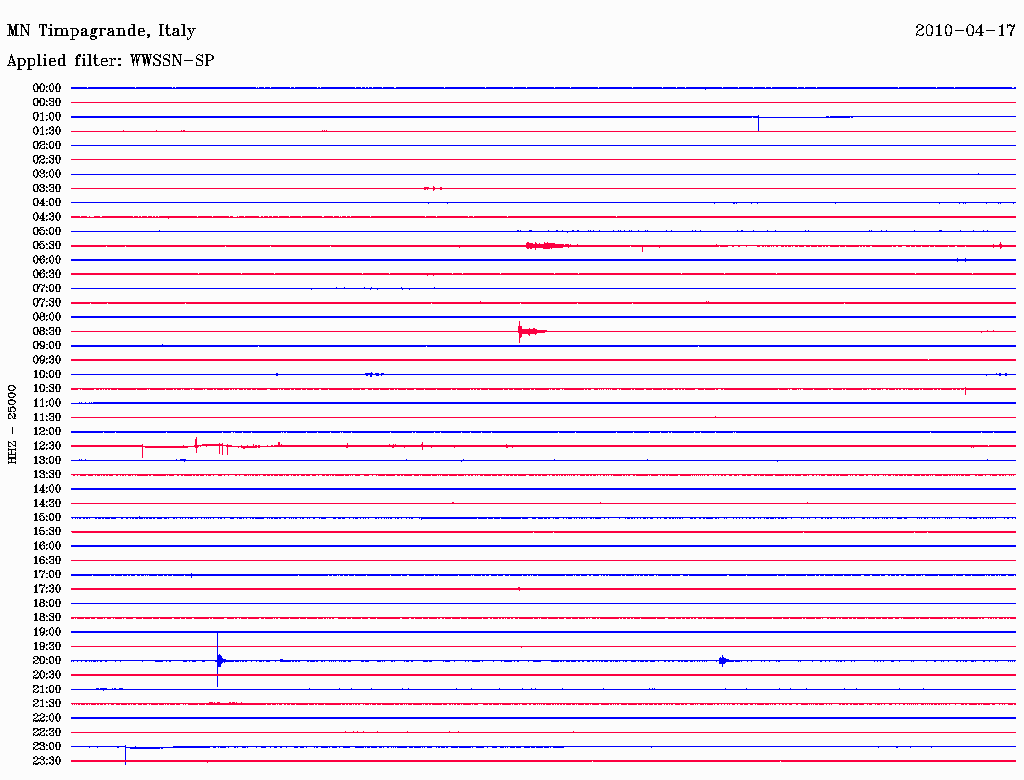This screenshot has height=780, width=1024.
Task: Select the 20:30 time label
Action: [47, 675]
